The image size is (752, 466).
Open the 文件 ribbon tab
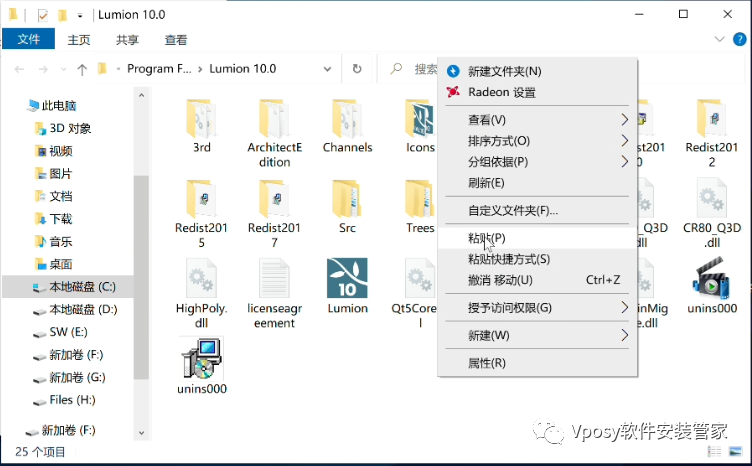28,39
